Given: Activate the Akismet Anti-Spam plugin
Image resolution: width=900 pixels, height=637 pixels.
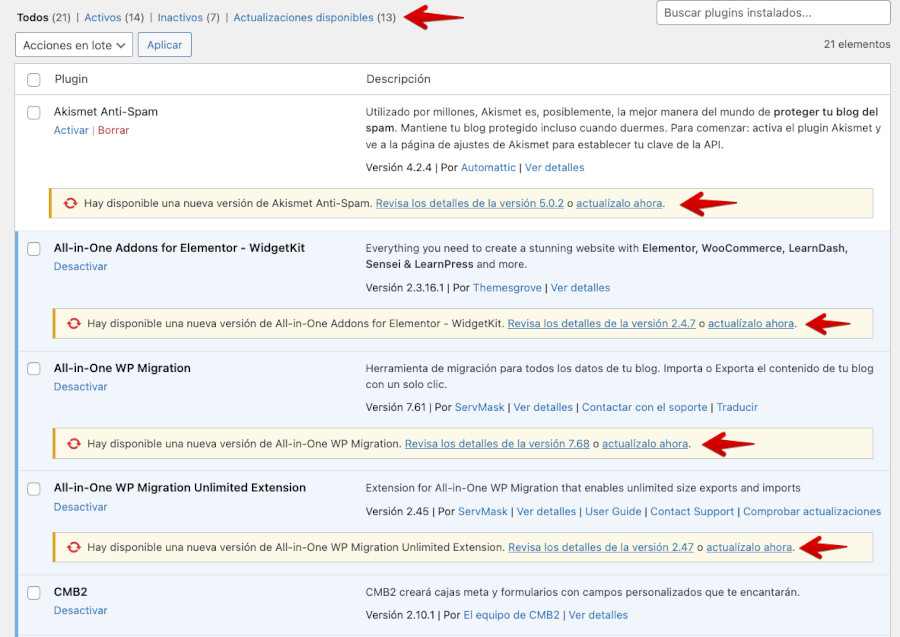Looking at the screenshot, I should click(71, 130).
